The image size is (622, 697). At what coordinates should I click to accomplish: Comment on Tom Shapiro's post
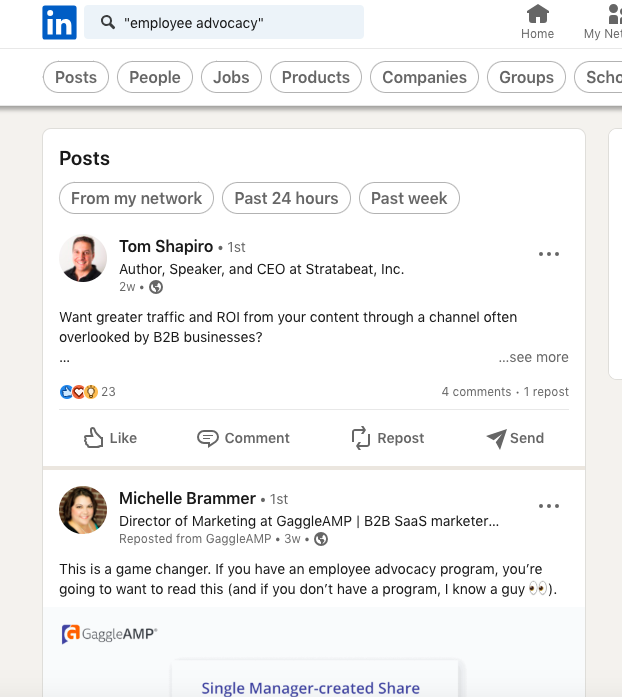tap(243, 438)
